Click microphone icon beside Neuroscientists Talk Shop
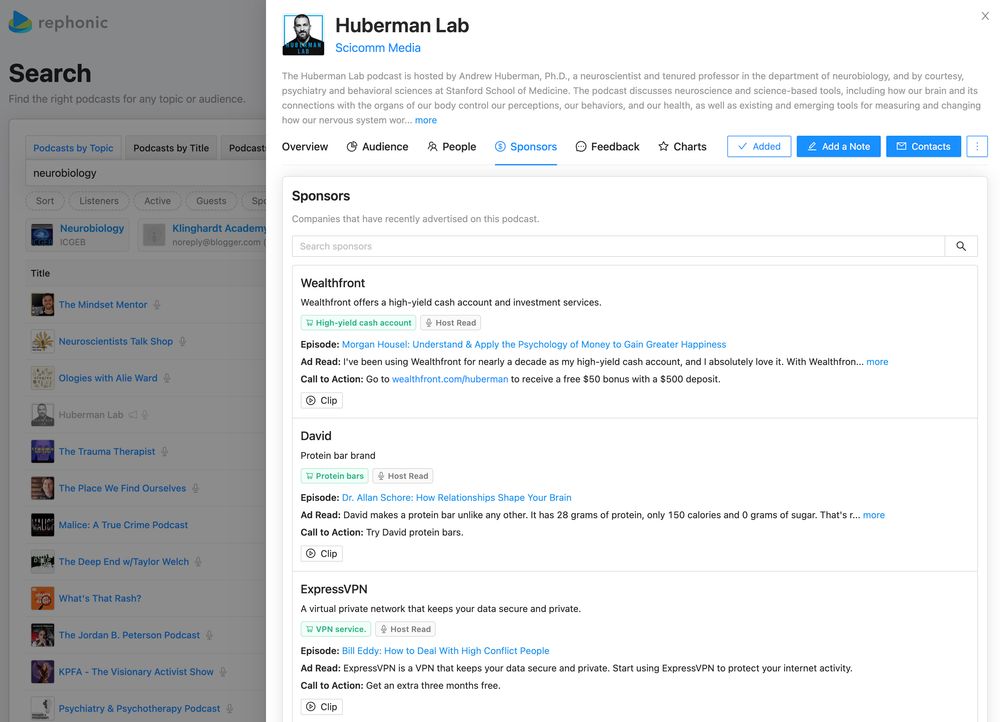Viewport: 1000px width, 722px height. coord(182,341)
